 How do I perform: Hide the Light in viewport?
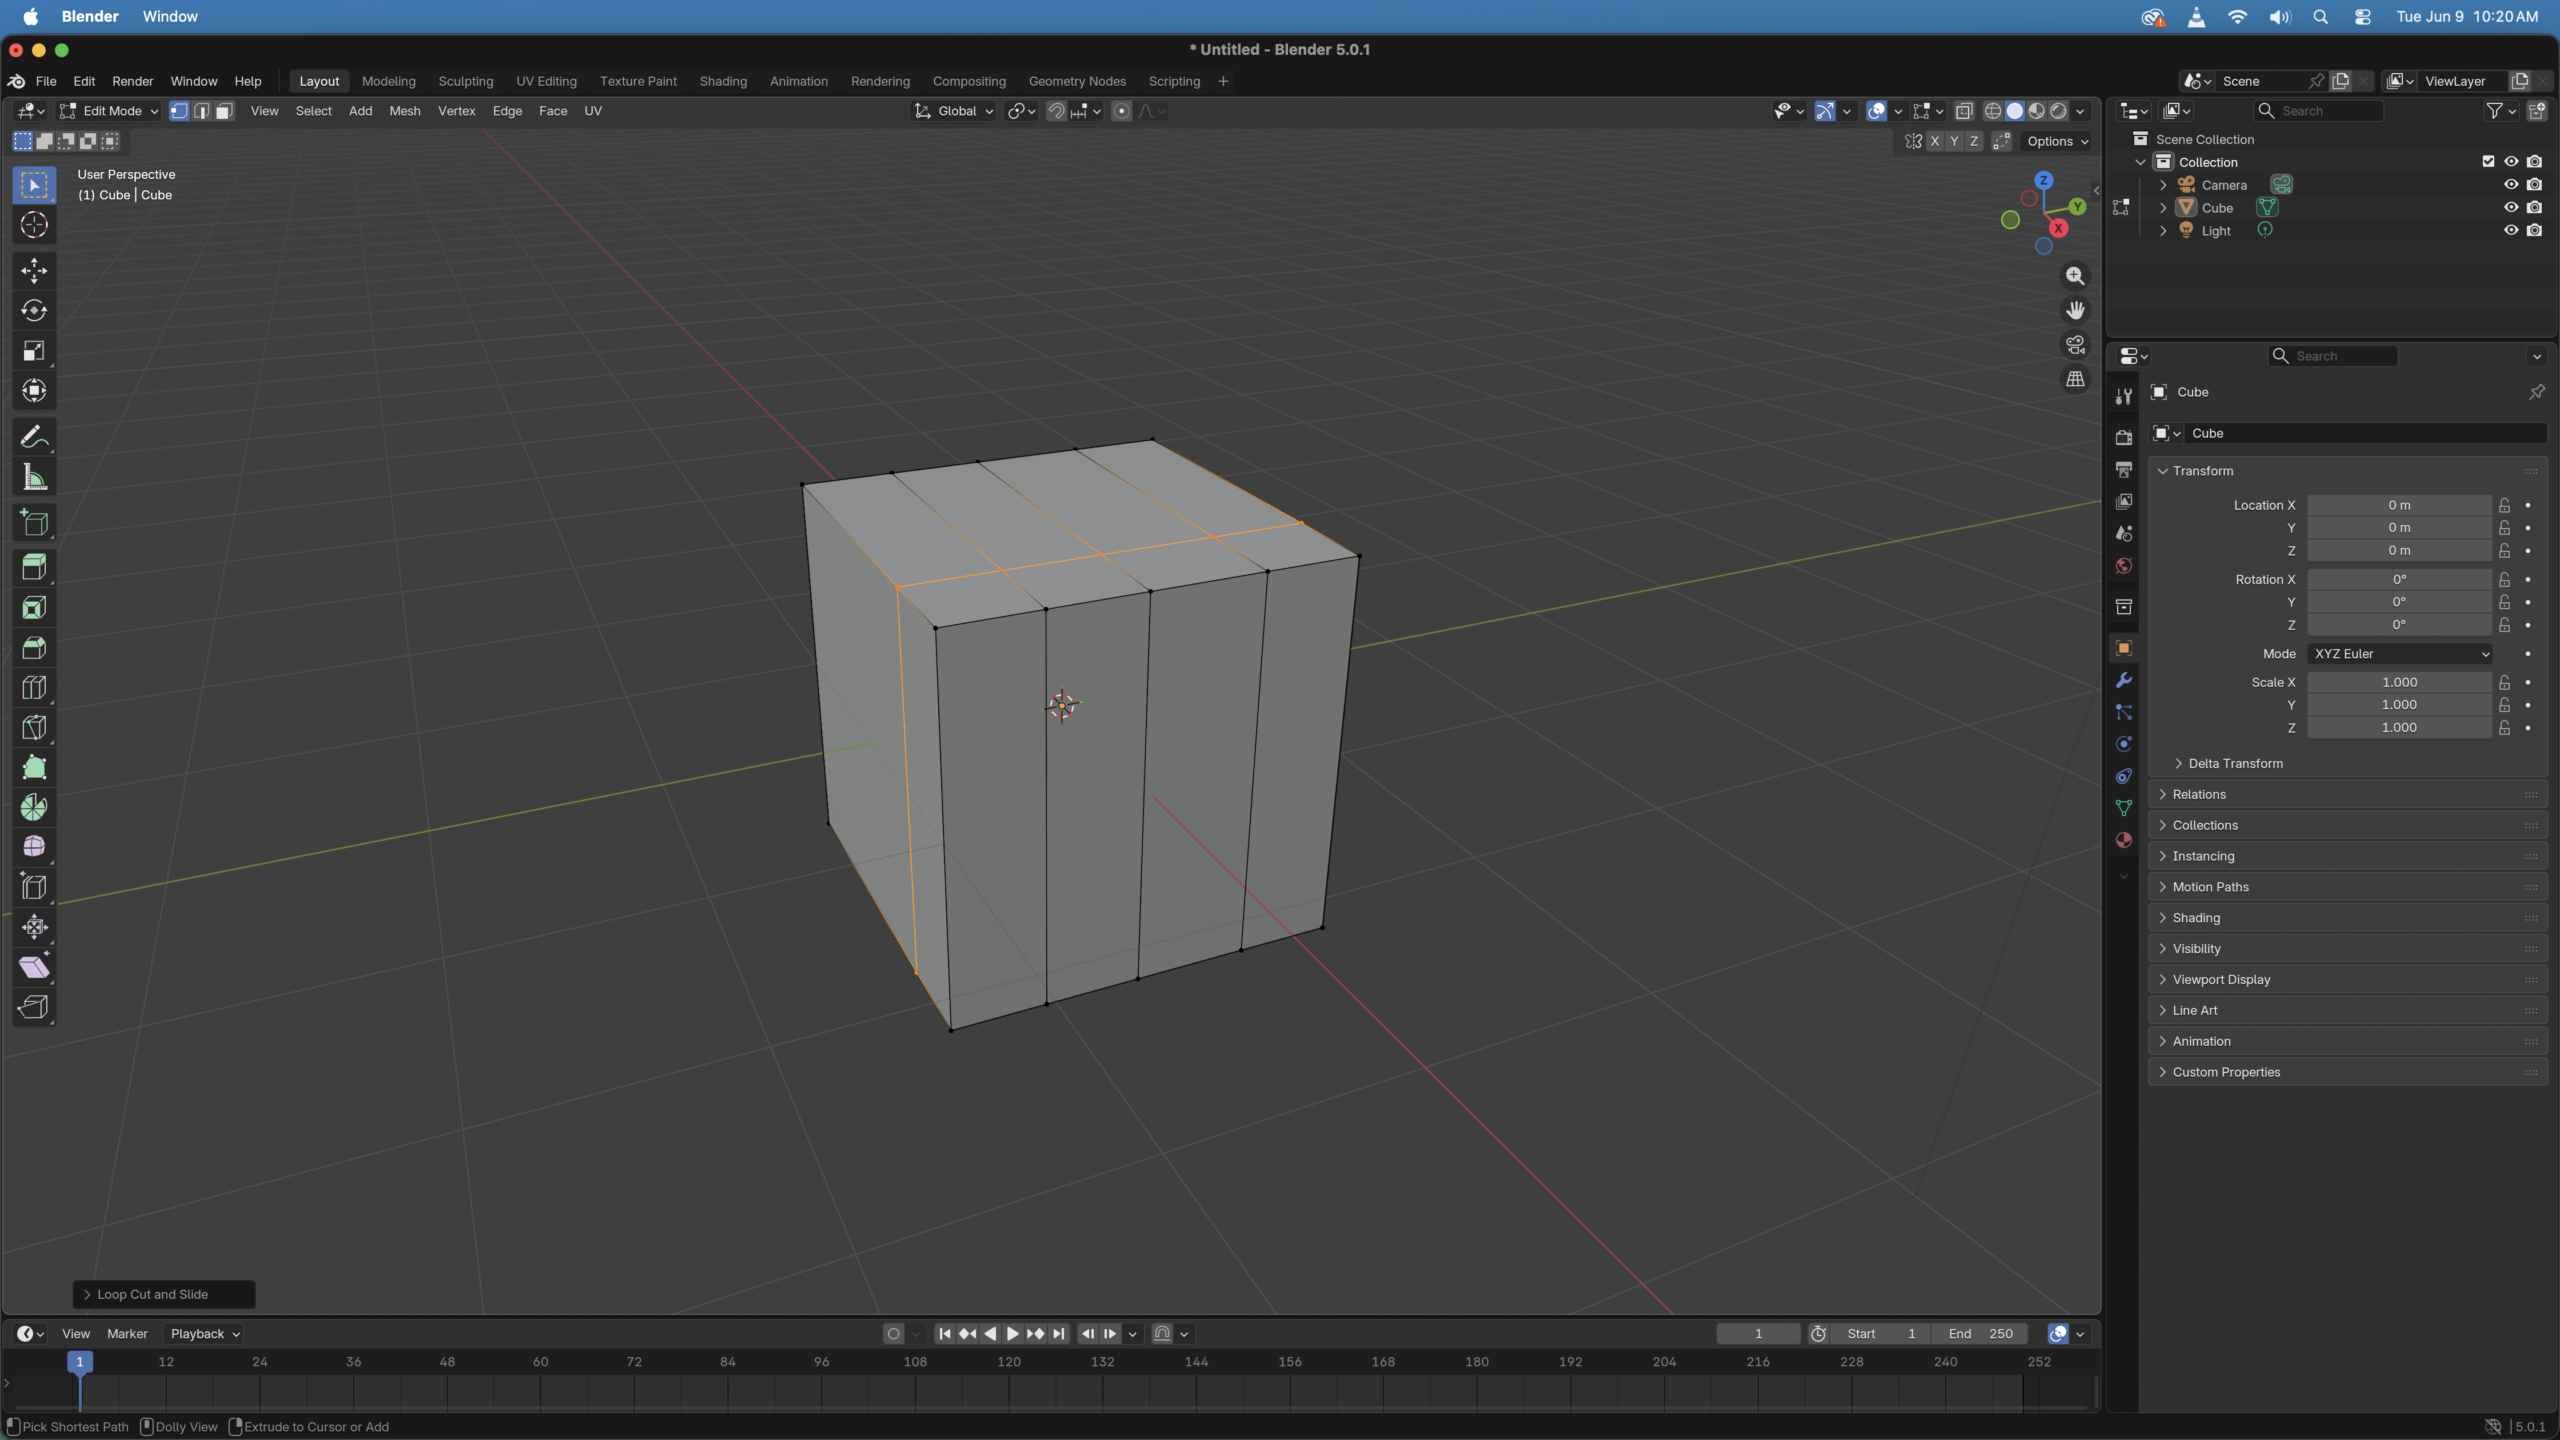[2511, 230]
